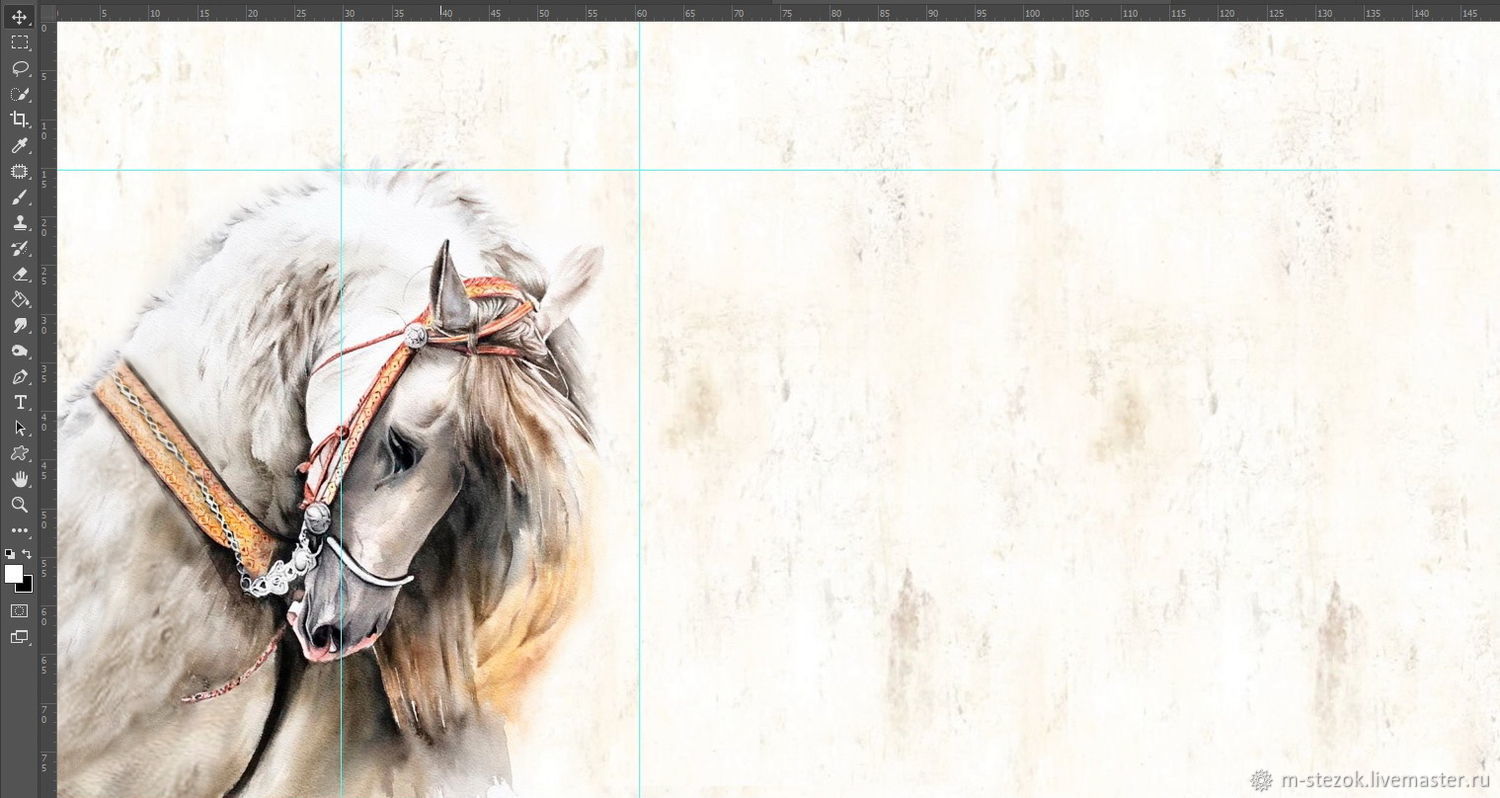Viewport: 1500px width, 798px height.
Task: Select the Paint Bucket tool
Action: [19, 300]
